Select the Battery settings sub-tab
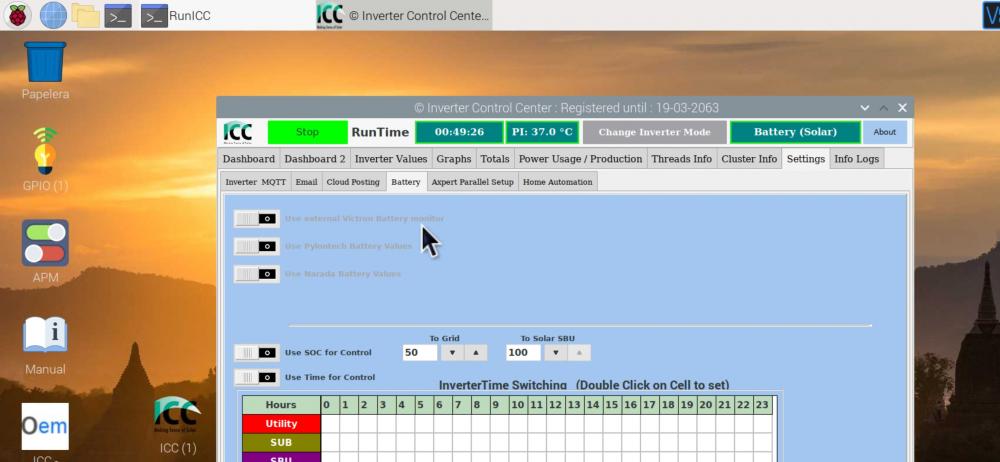 coord(406,181)
